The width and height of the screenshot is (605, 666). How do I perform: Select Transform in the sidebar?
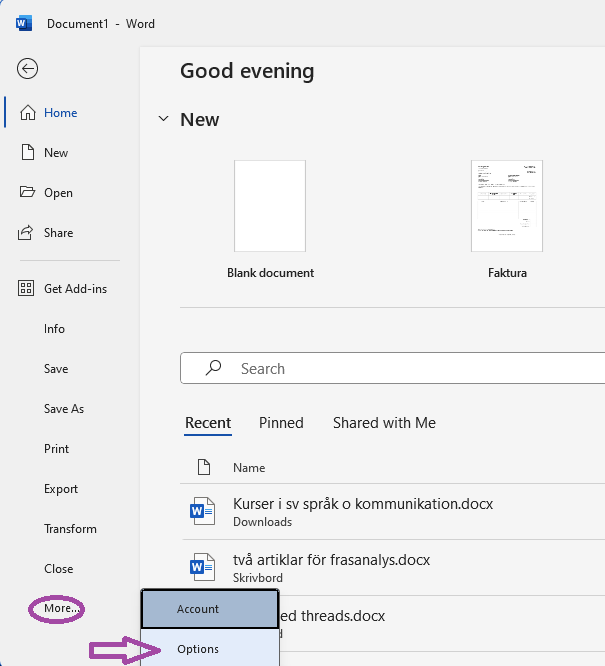pyautogui.click(x=70, y=529)
